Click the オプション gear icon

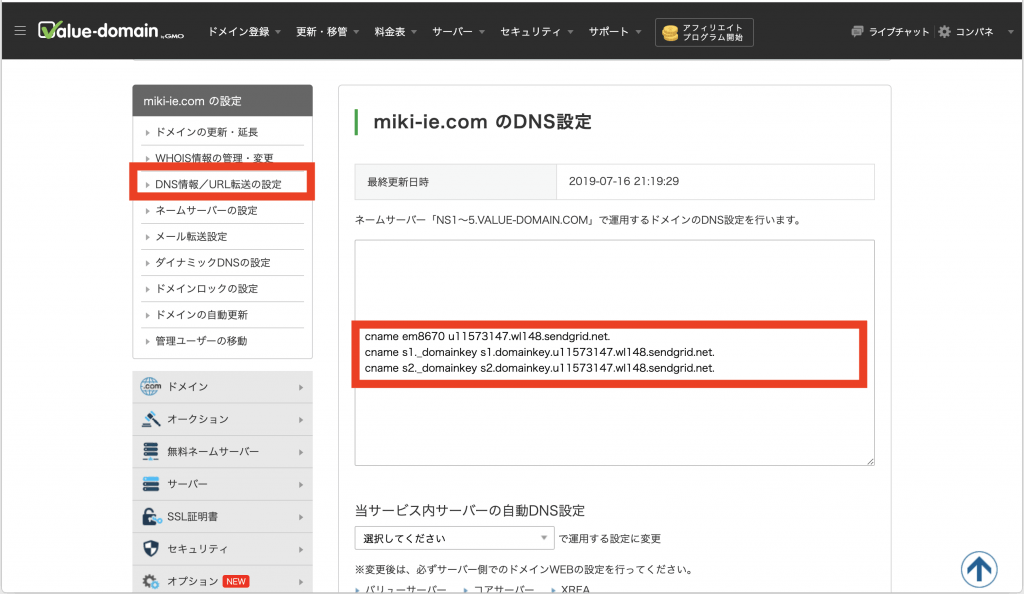(151, 581)
